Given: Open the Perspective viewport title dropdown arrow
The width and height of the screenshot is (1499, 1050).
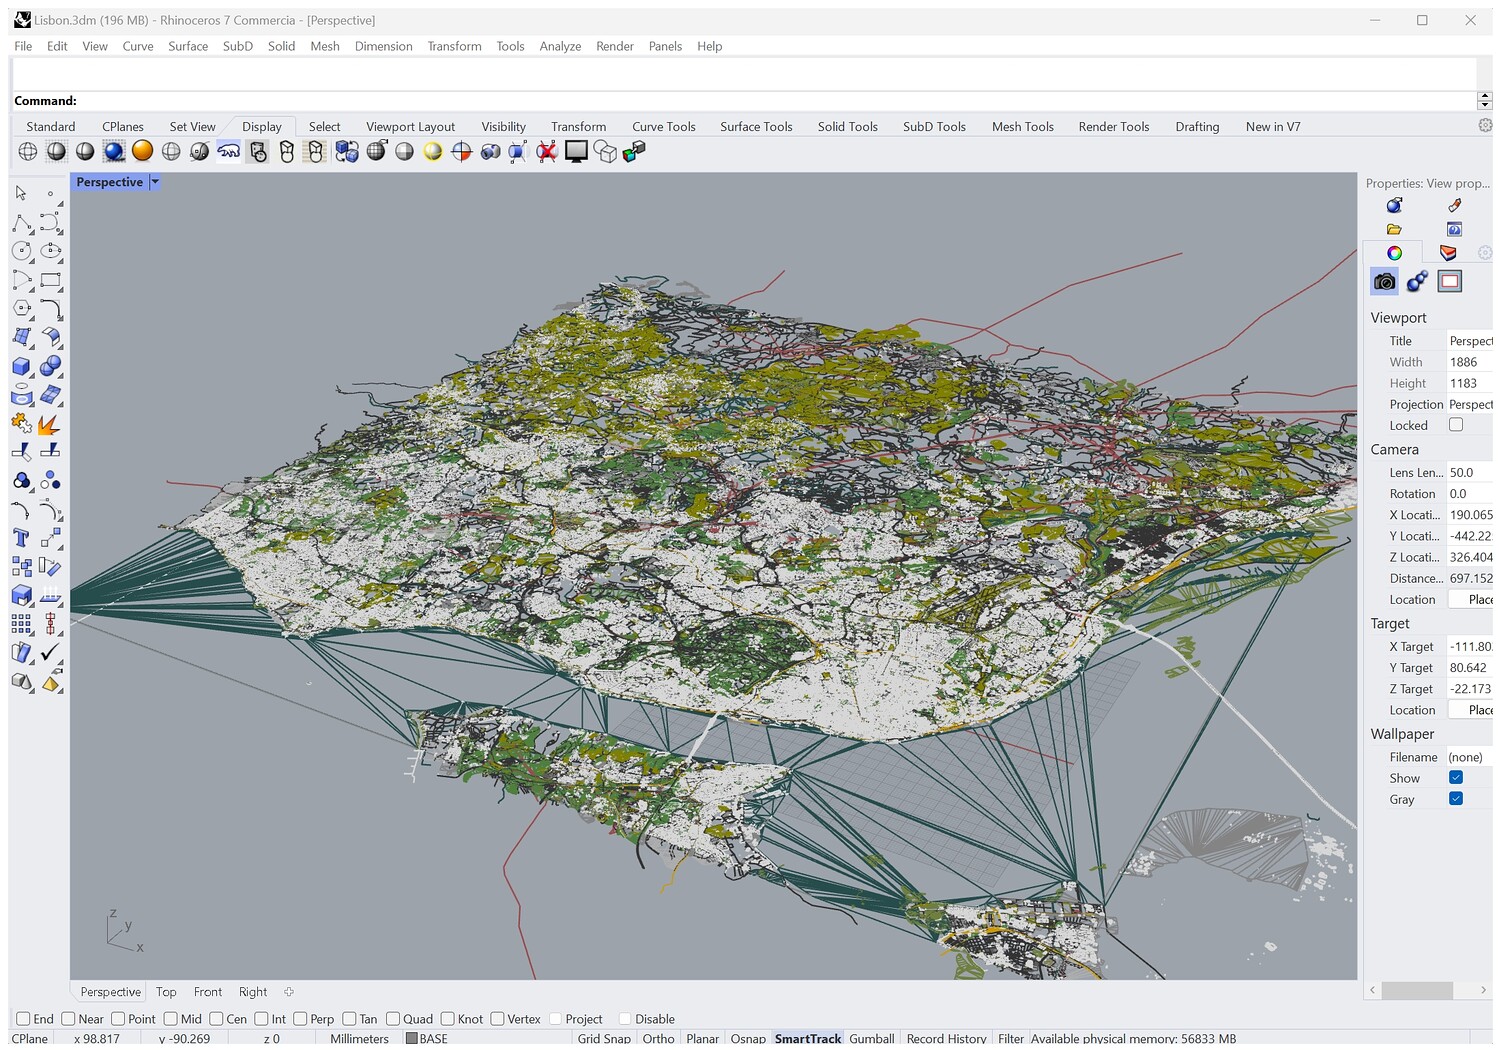Looking at the screenshot, I should coord(155,182).
